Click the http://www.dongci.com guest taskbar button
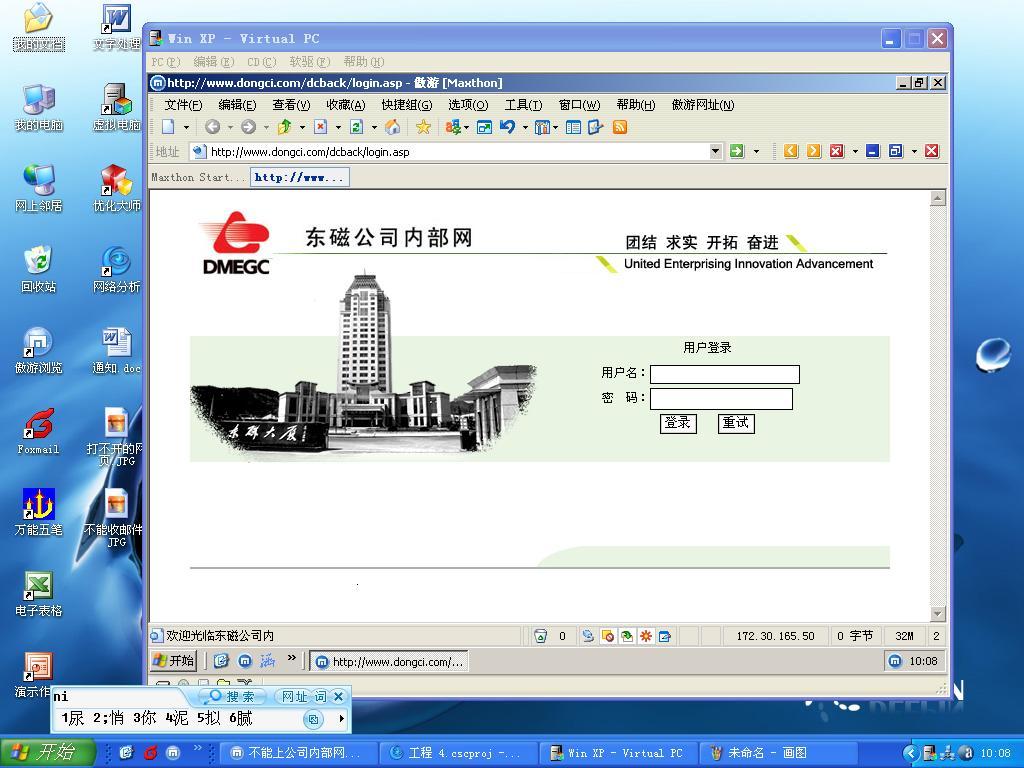Screen dimensions: 1024x768 coord(389,662)
